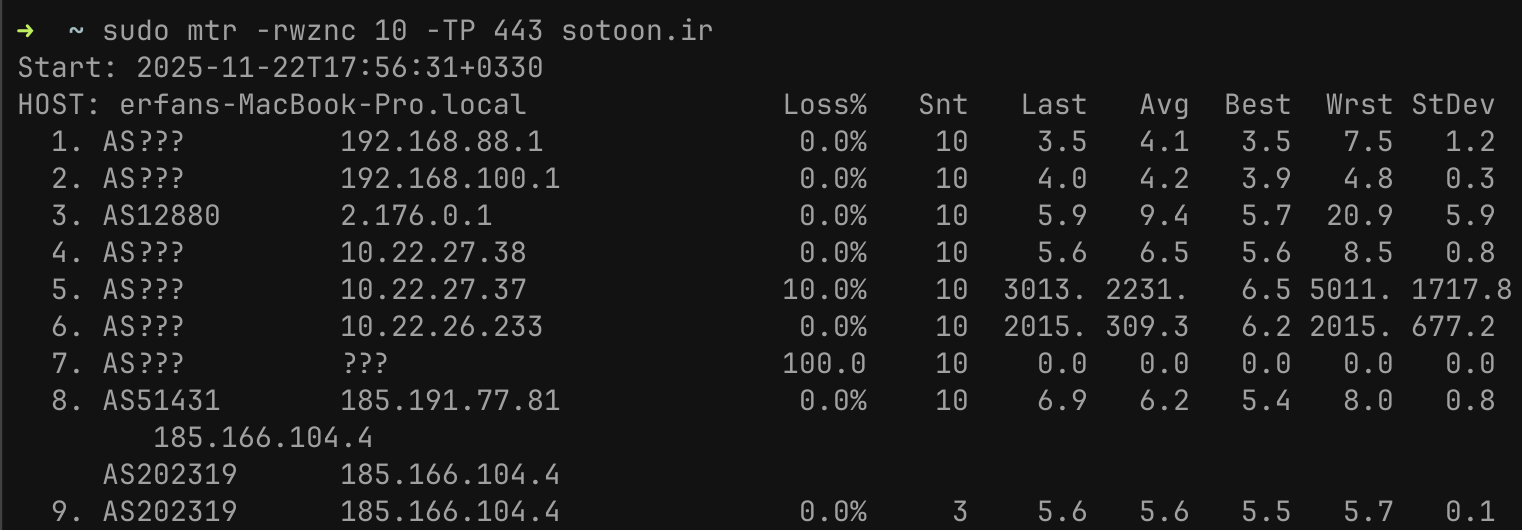Click the Snt column header
Image resolution: width=1522 pixels, height=530 pixels.
click(943, 105)
